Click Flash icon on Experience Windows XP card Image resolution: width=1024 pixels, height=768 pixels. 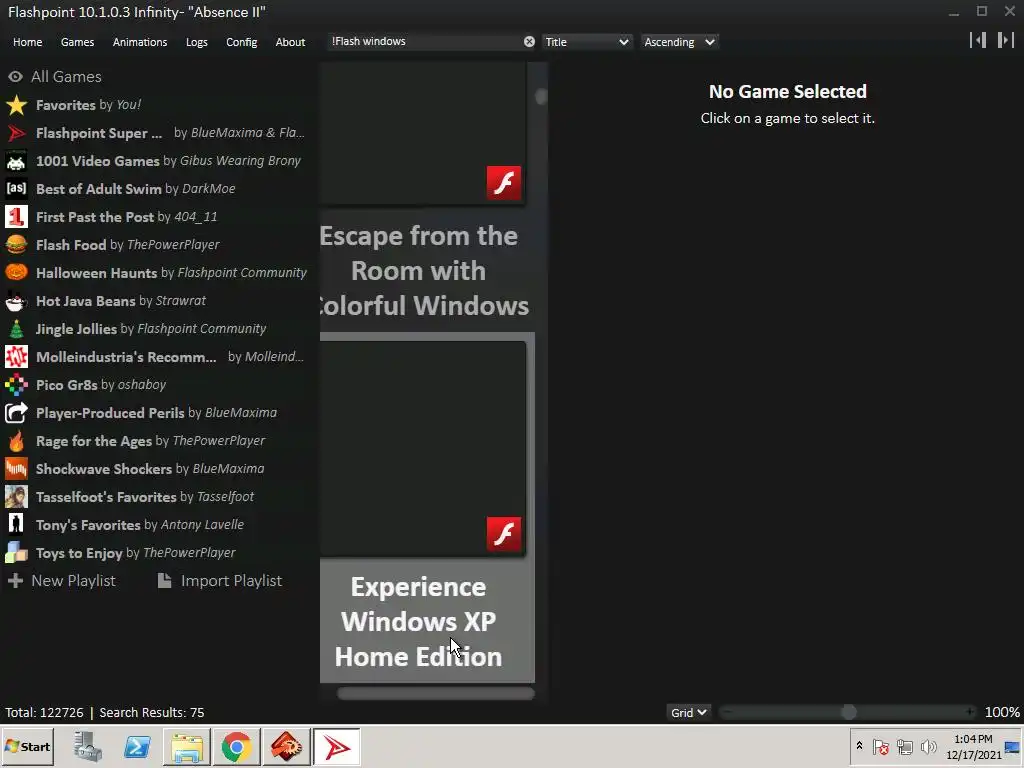504,534
